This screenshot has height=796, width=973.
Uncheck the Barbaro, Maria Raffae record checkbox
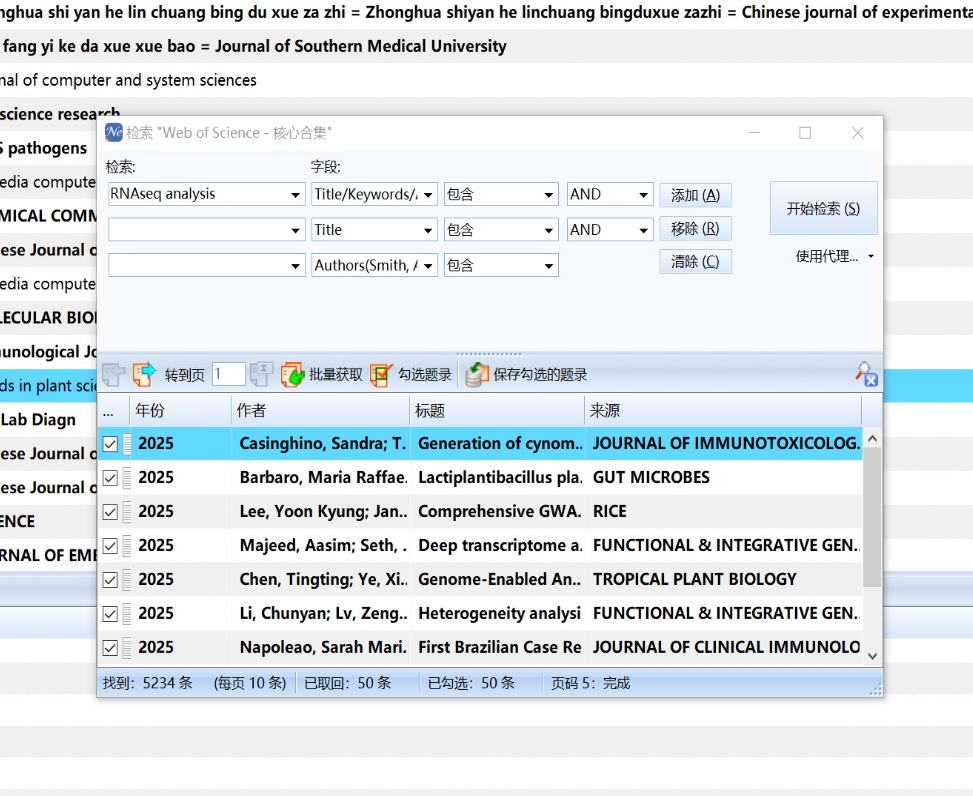tap(110, 478)
